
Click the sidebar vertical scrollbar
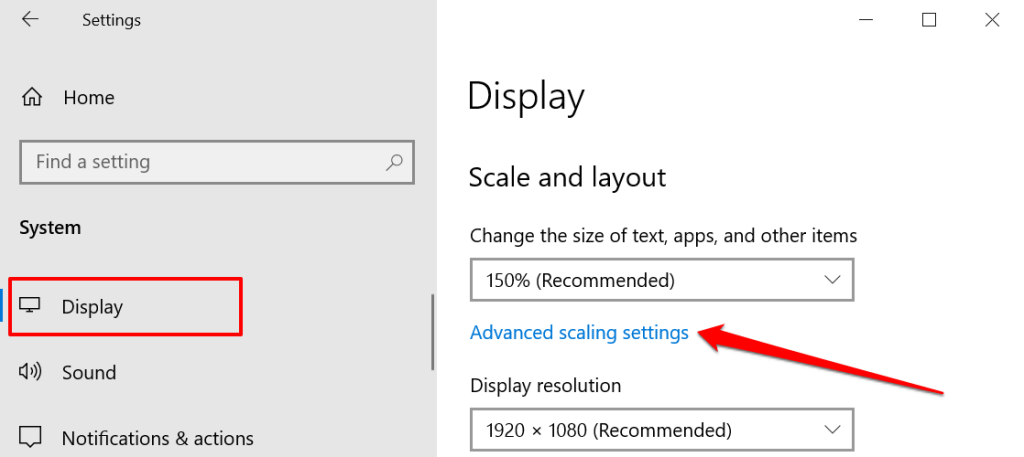[x=432, y=331]
